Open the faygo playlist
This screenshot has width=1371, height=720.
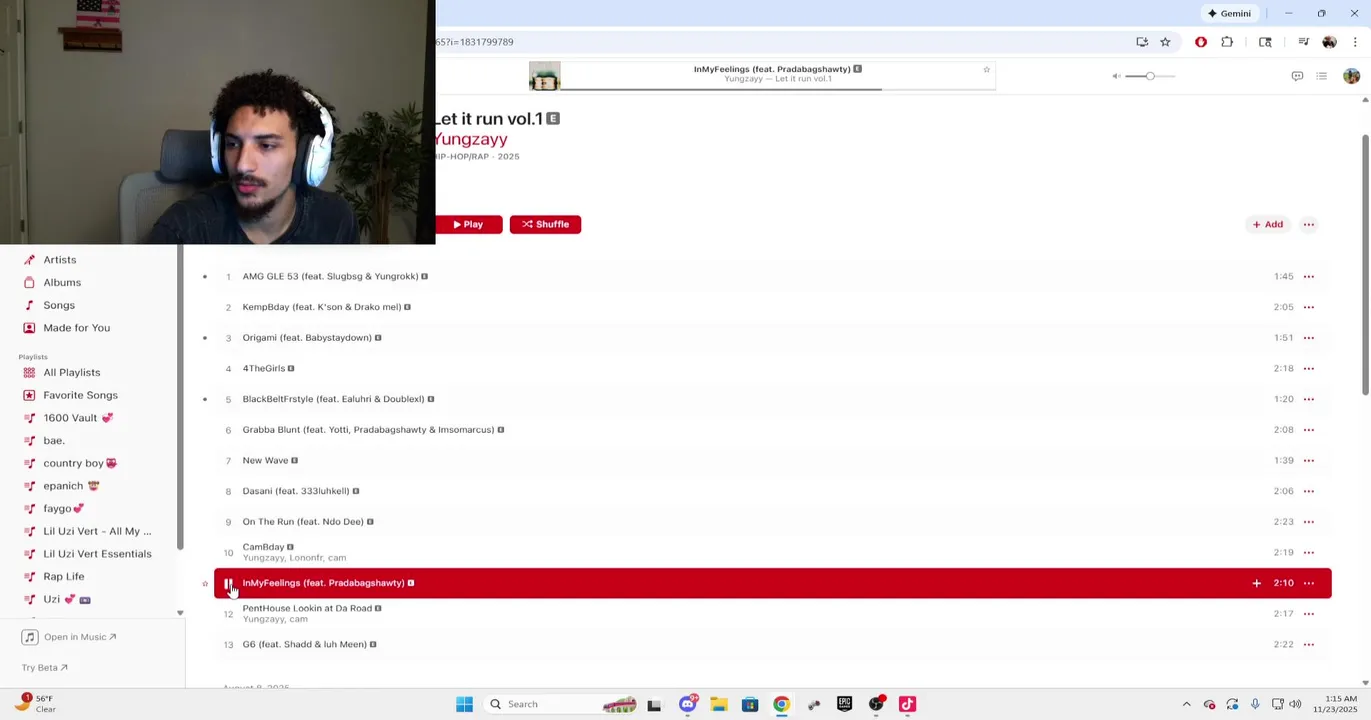coord(63,509)
